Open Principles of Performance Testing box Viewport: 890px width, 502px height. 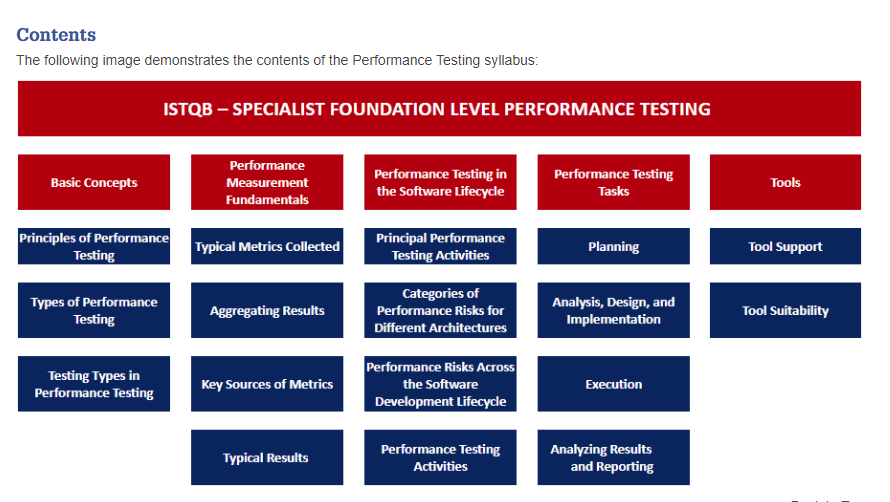(94, 246)
